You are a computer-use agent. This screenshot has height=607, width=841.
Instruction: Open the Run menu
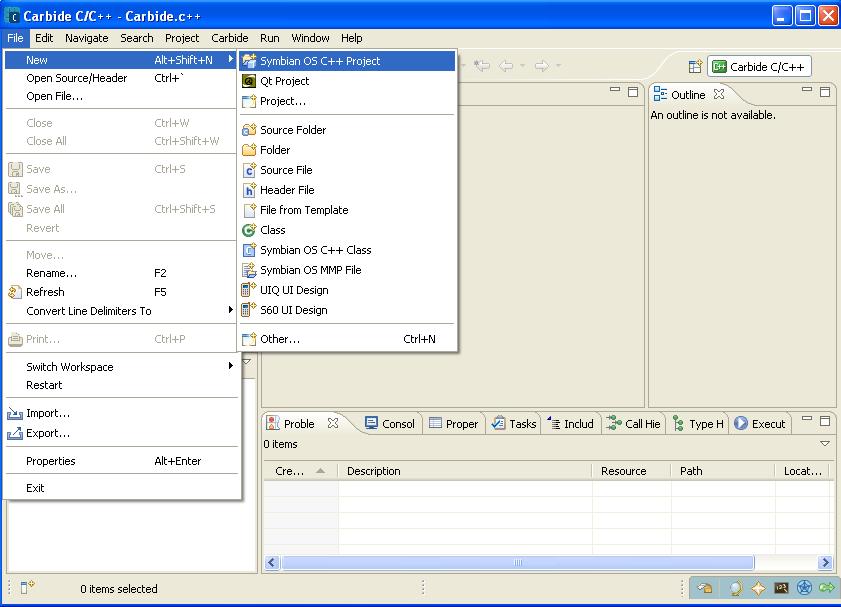point(270,38)
